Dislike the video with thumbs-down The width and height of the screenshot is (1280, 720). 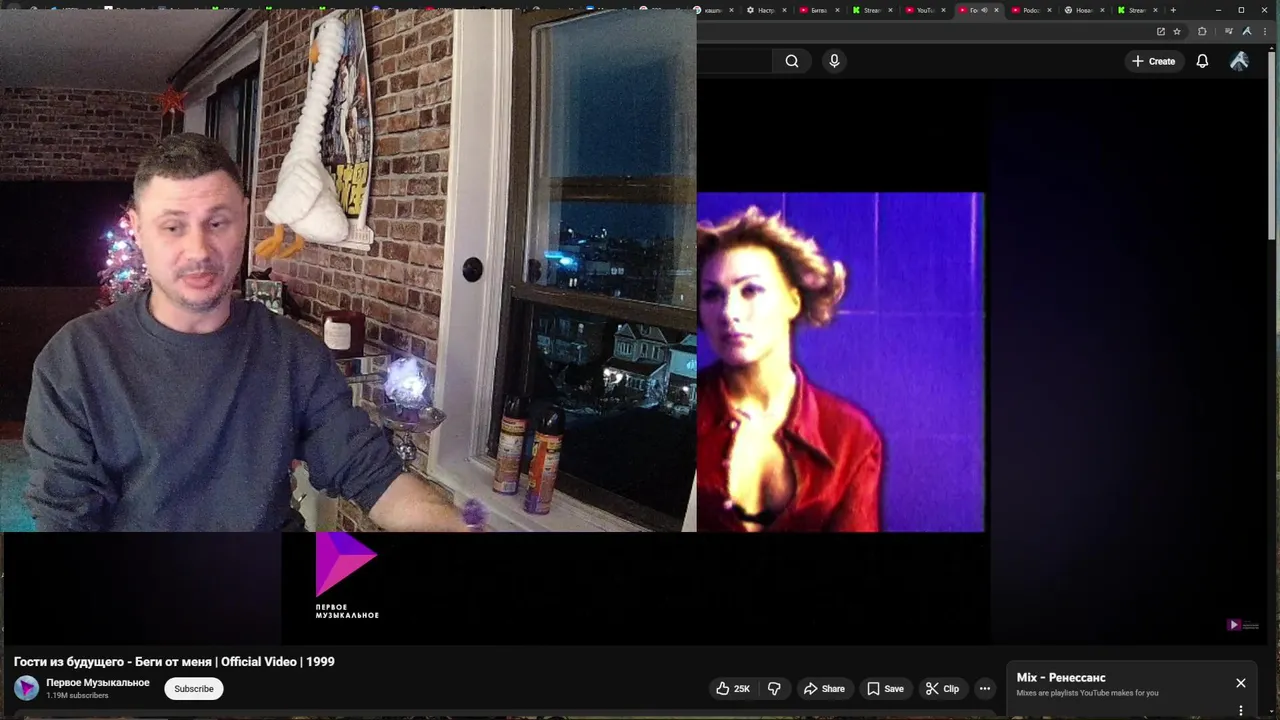[x=773, y=688]
